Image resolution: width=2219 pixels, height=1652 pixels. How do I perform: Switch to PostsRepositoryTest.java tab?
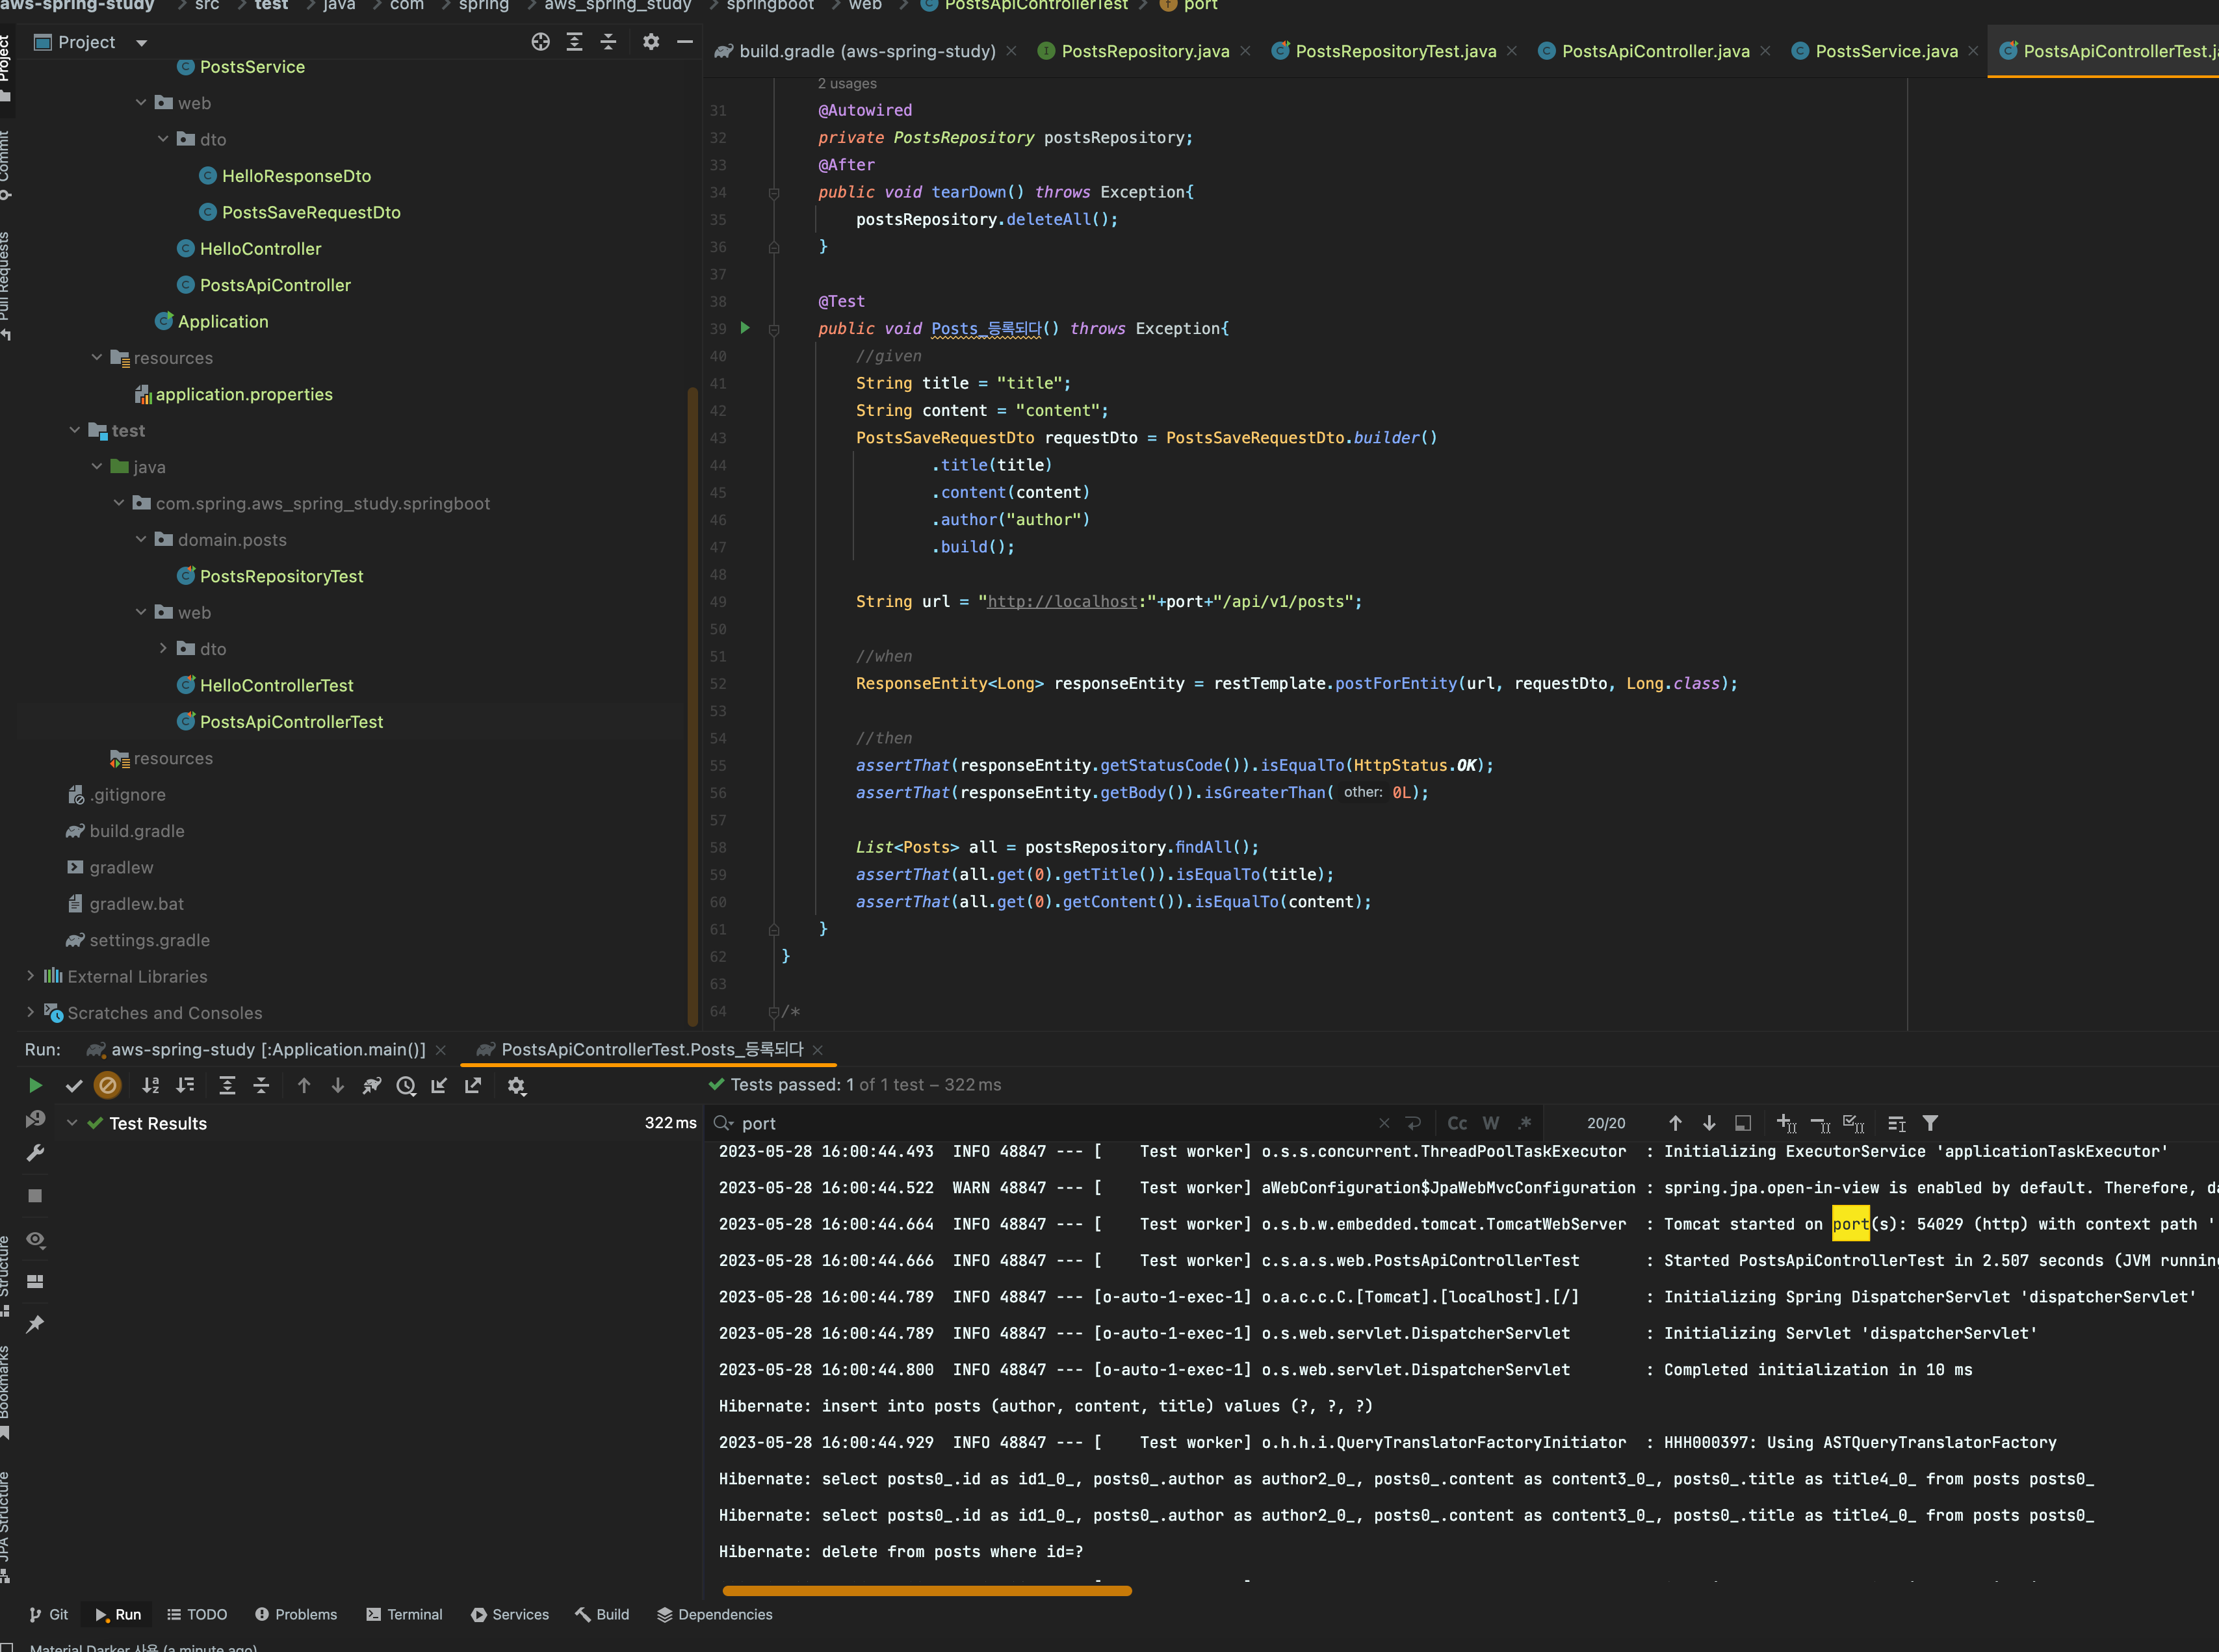(x=1395, y=51)
